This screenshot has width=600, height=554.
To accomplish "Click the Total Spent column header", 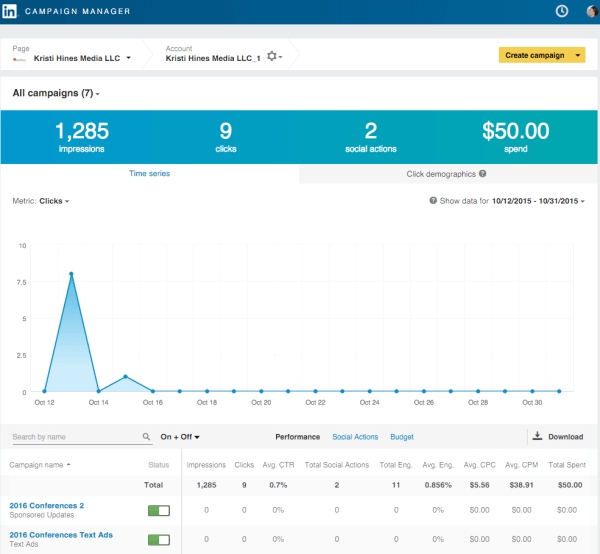I will point(567,465).
